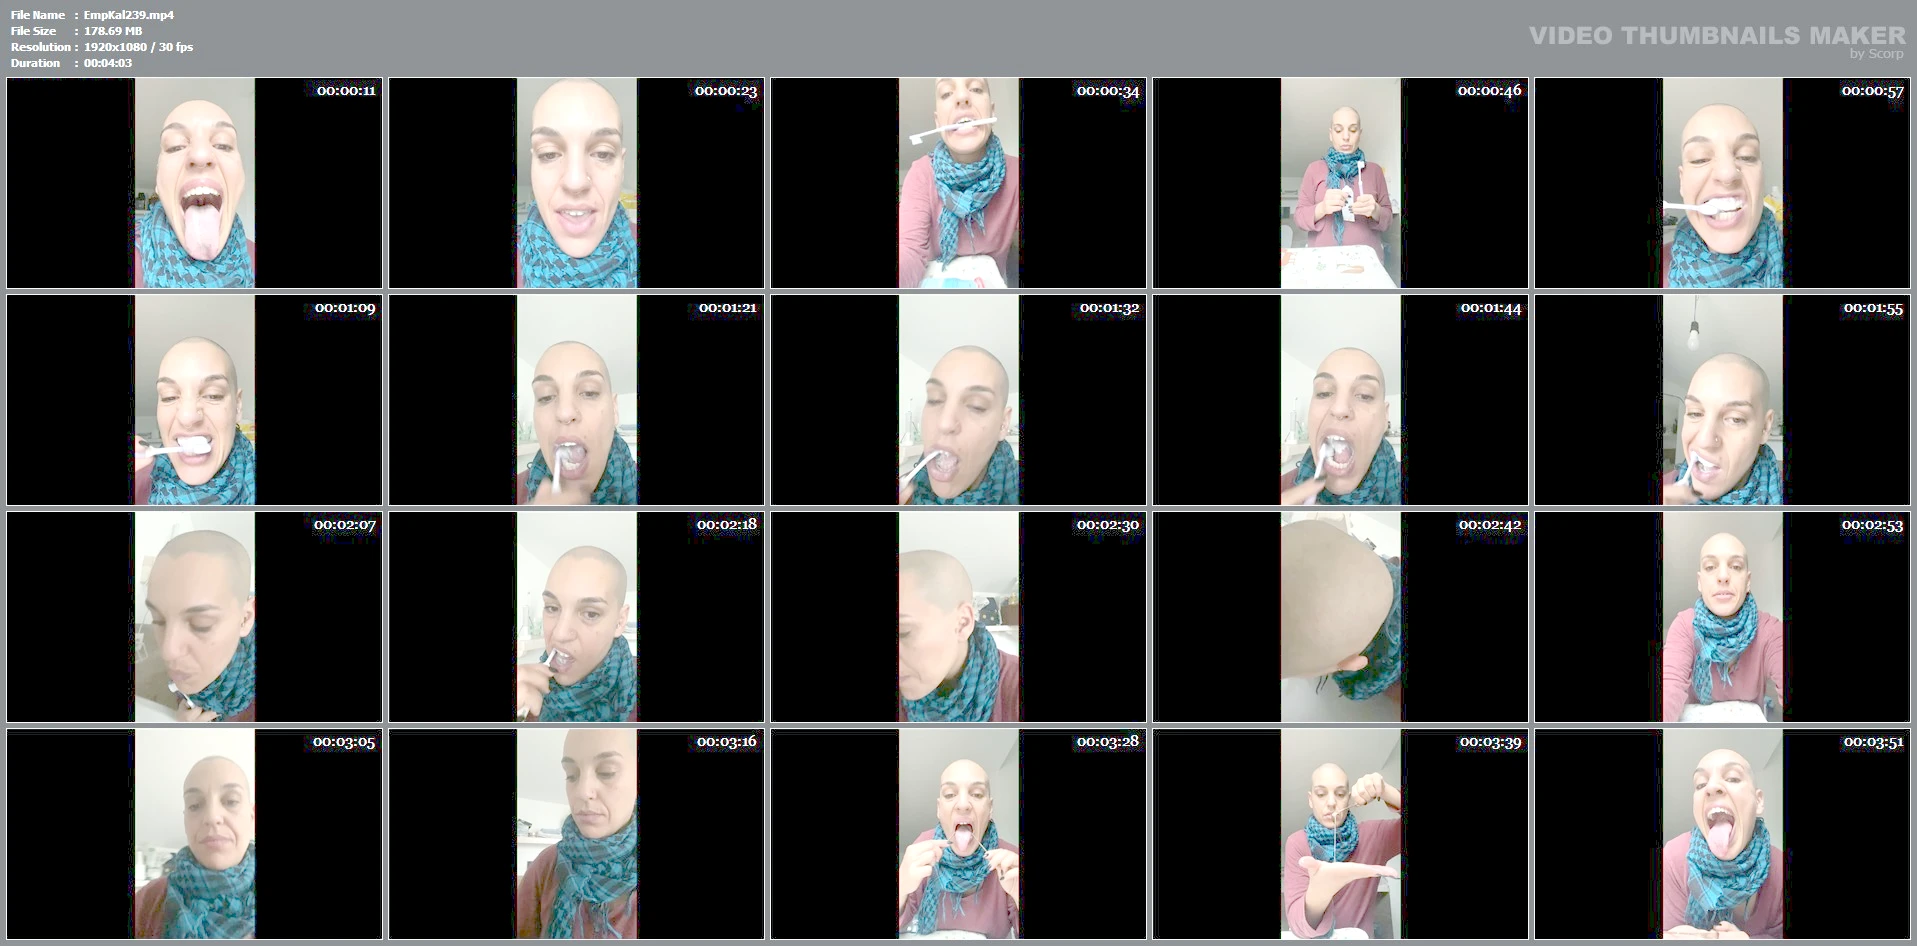
Task: Pick the frame timestamped 00:02:18
Action: [577, 617]
